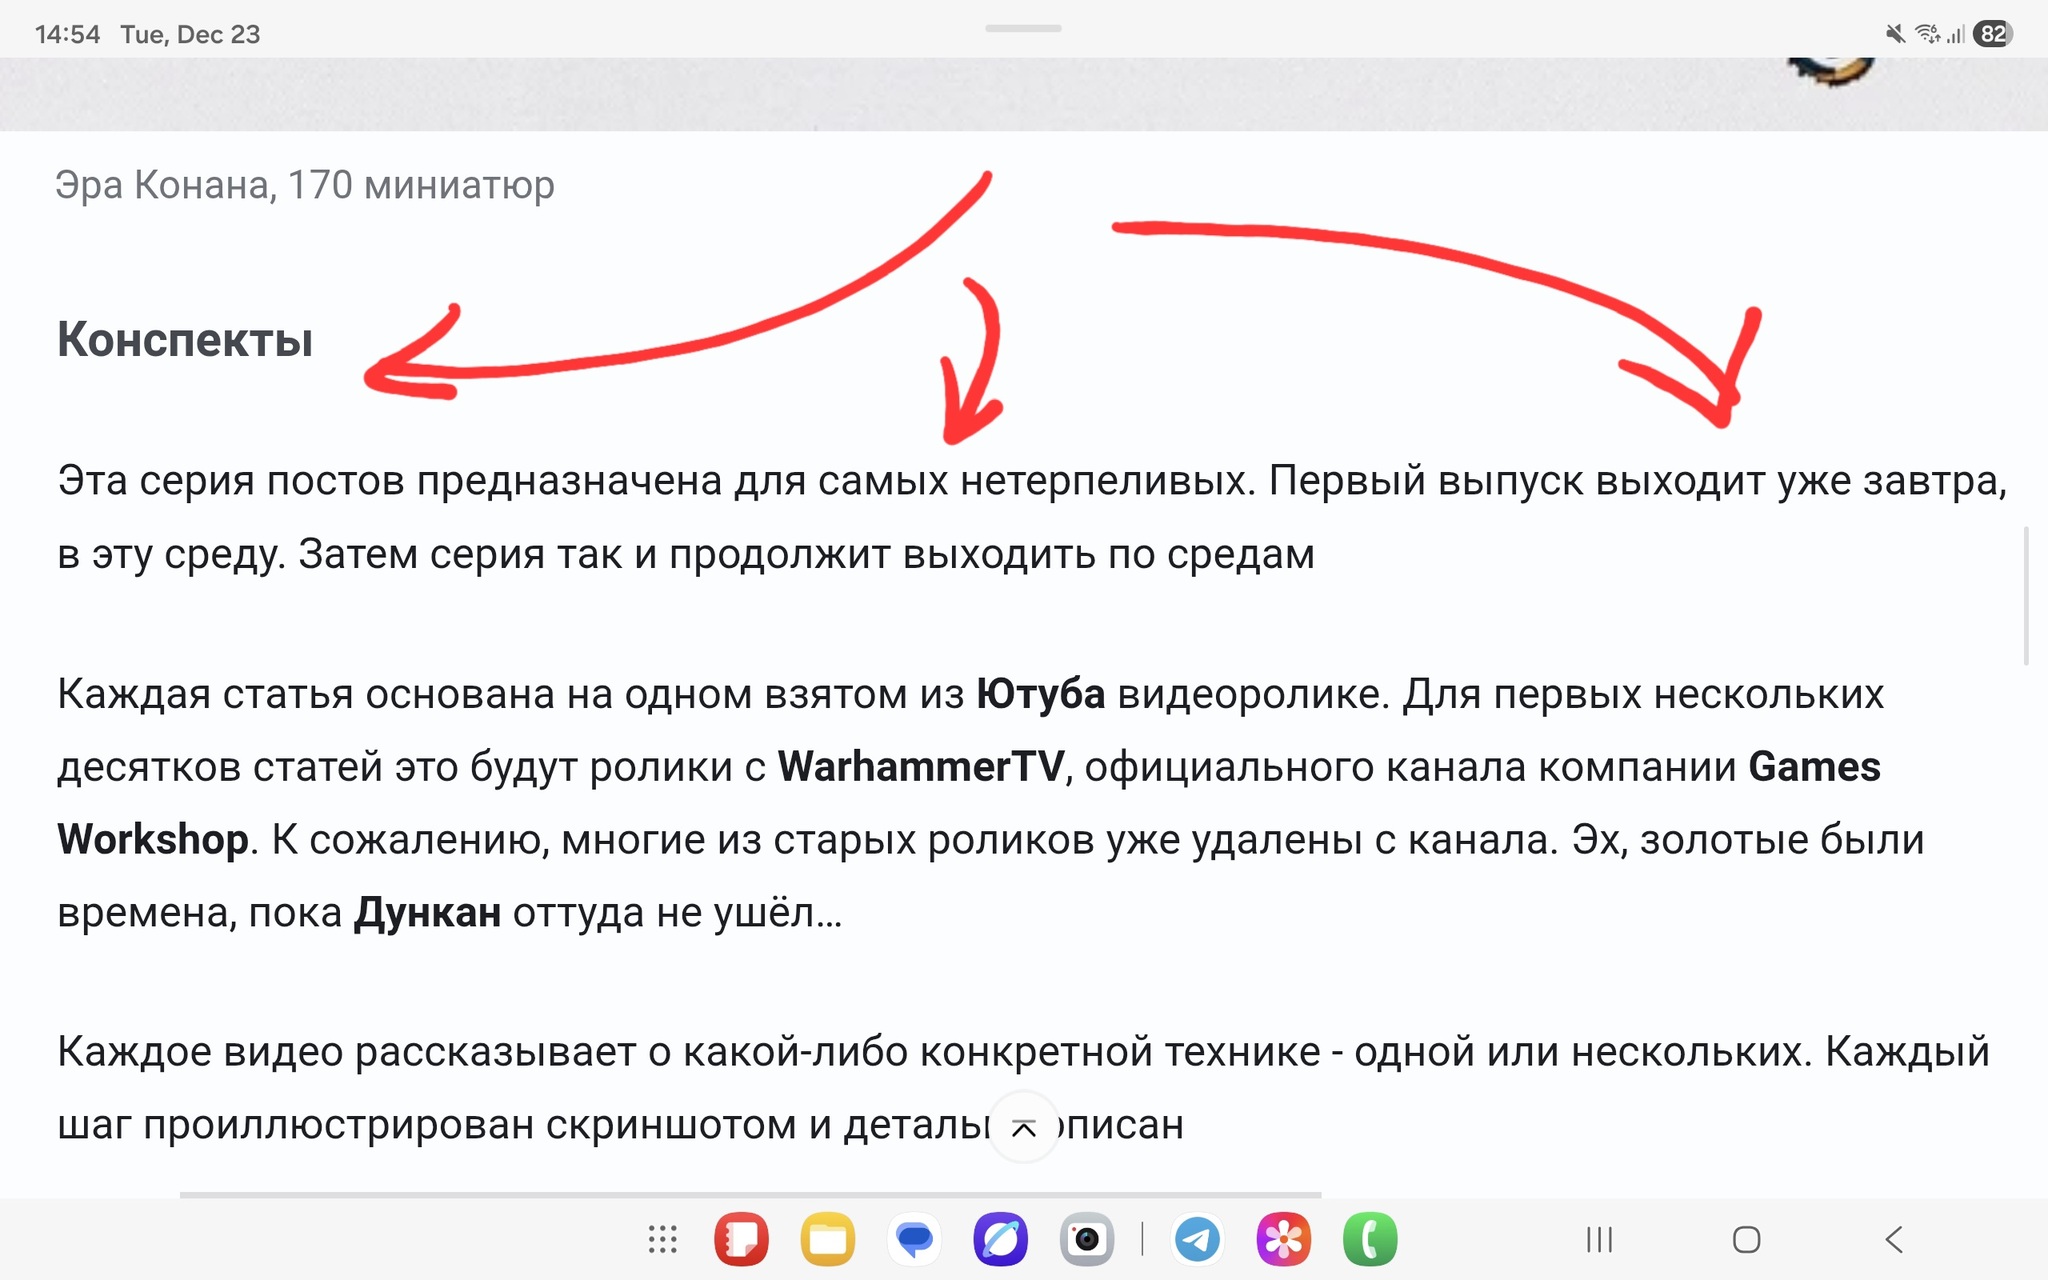
Task: Tap the muted sound status icon
Action: click(x=1894, y=34)
